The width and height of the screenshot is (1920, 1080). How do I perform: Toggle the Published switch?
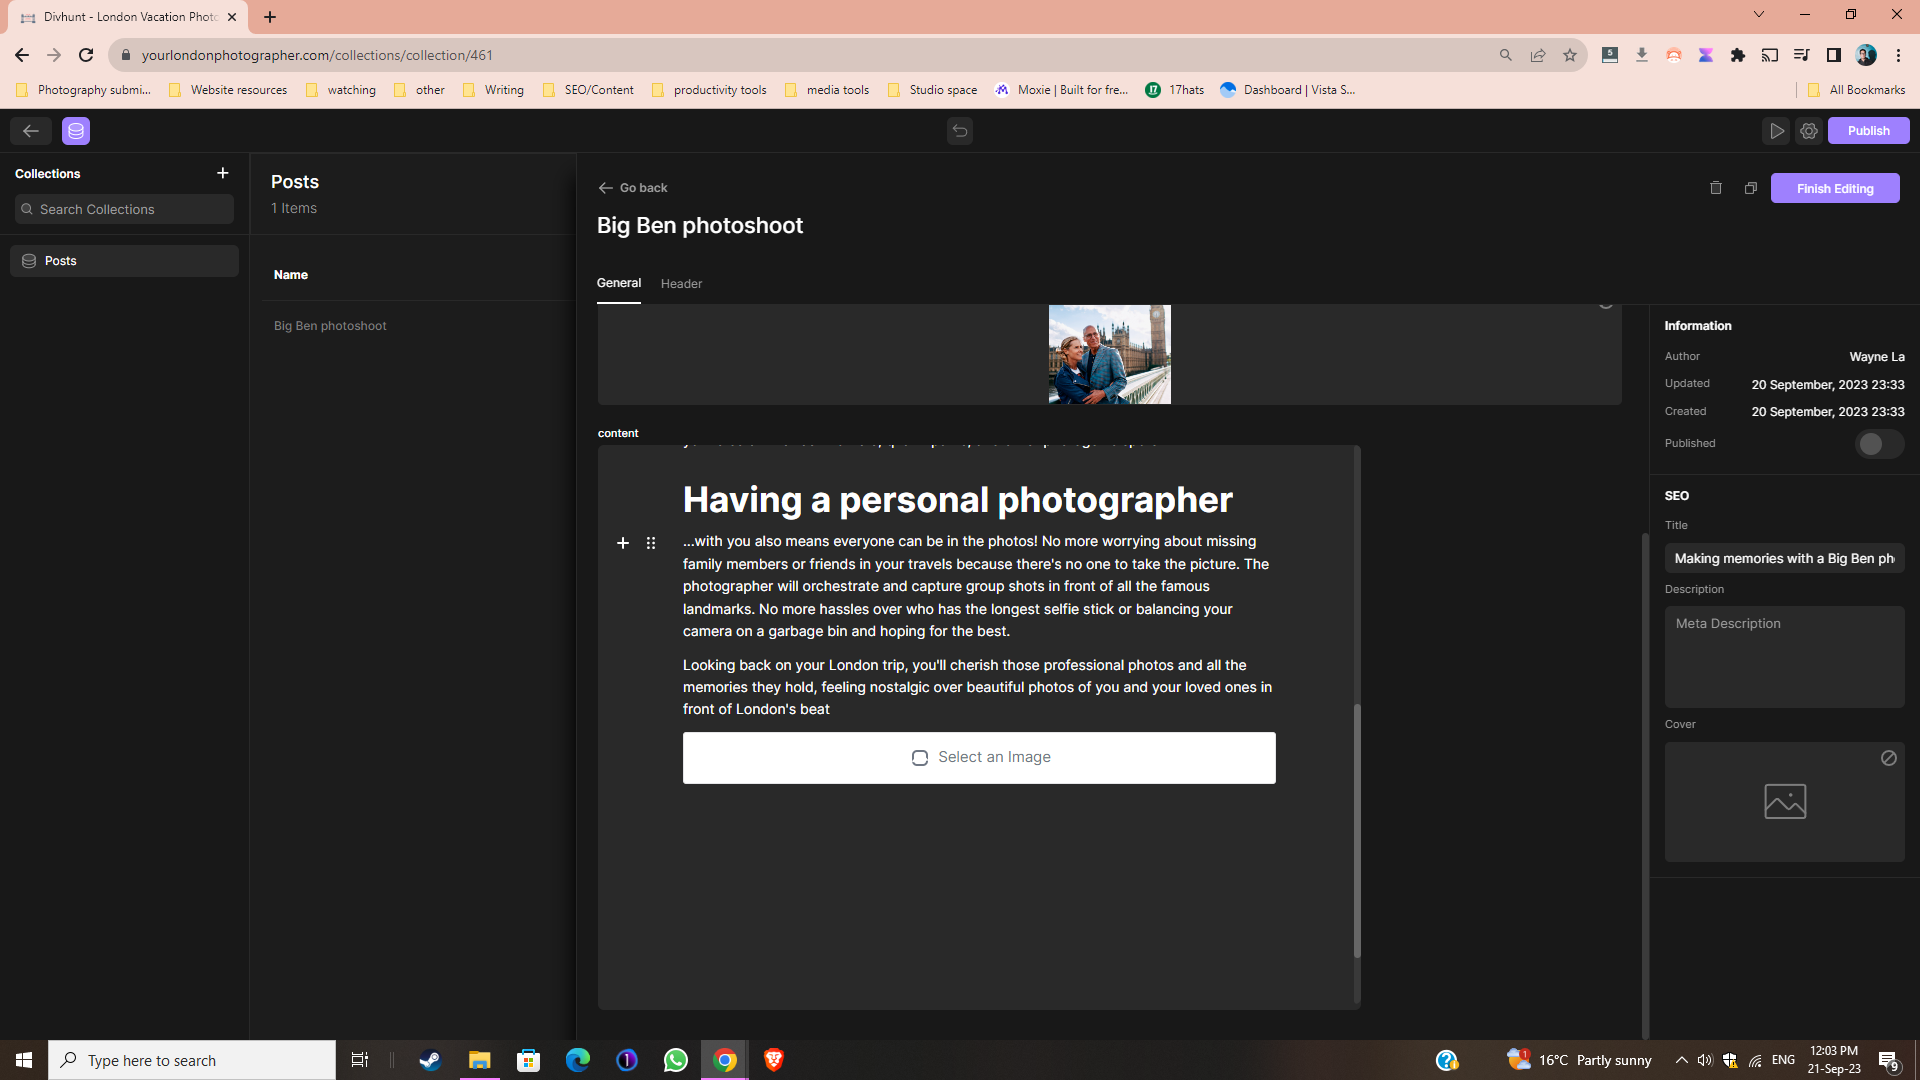(x=1879, y=444)
